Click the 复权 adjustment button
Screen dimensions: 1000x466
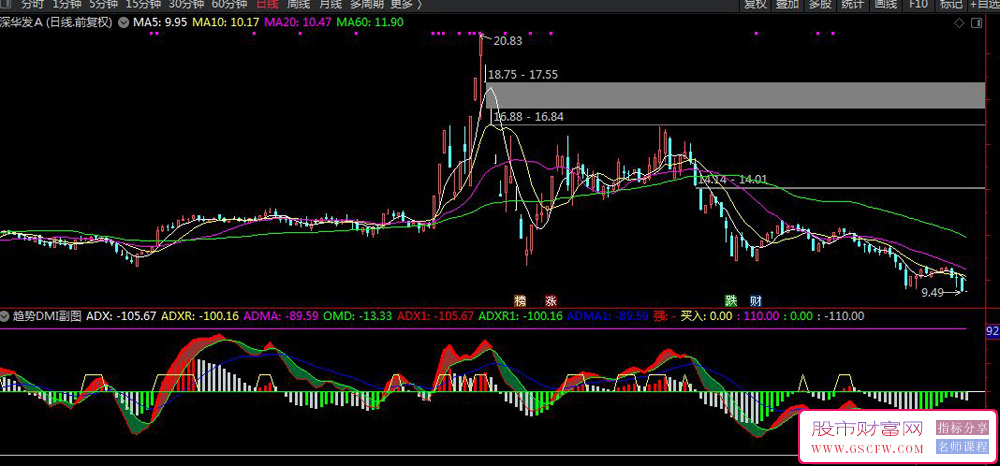[x=756, y=4]
